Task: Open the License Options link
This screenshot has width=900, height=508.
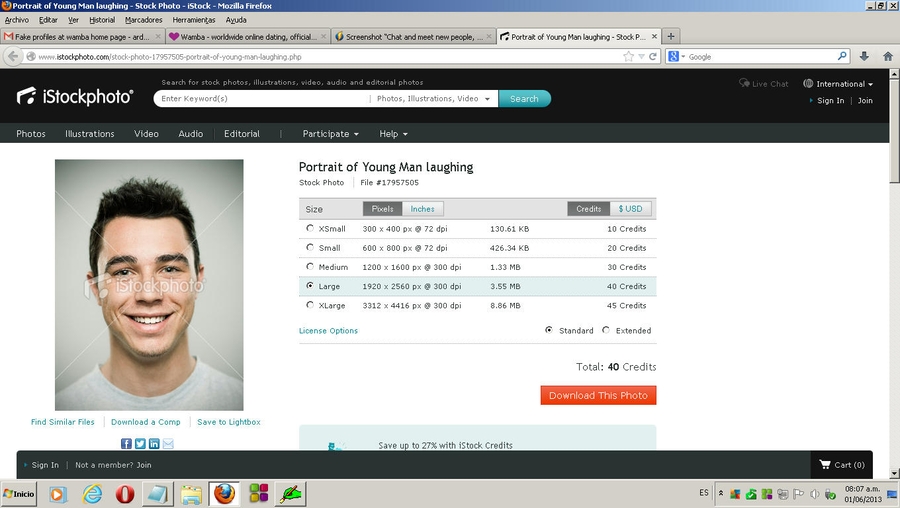Action: 328,331
